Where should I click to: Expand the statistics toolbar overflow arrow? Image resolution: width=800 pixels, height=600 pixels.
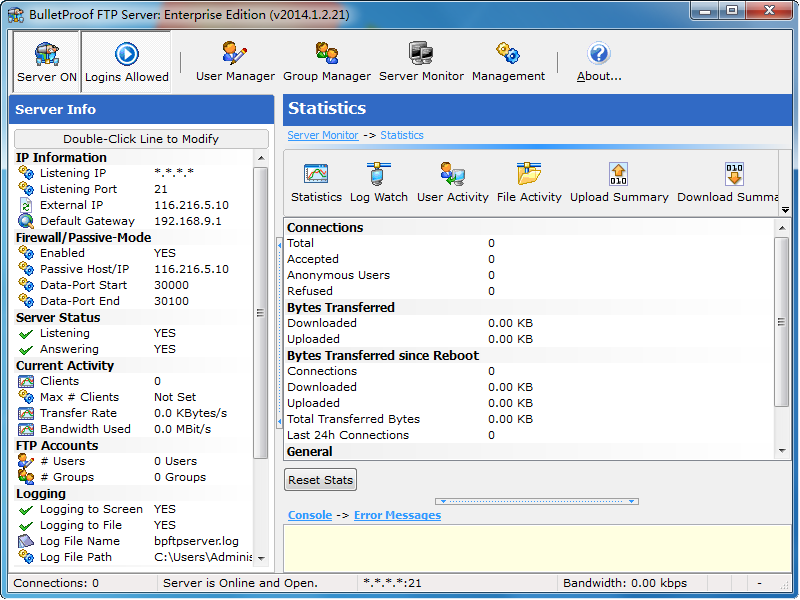click(x=785, y=210)
